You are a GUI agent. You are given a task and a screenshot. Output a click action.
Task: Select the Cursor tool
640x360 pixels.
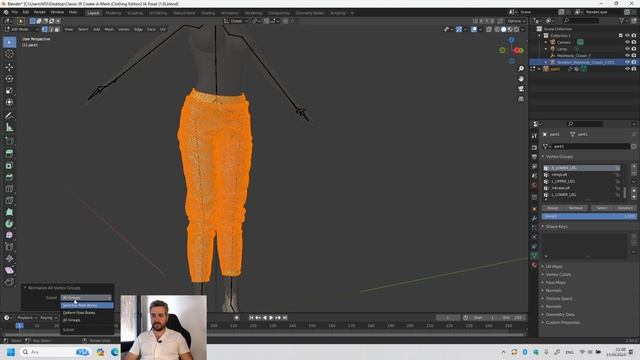point(9,54)
